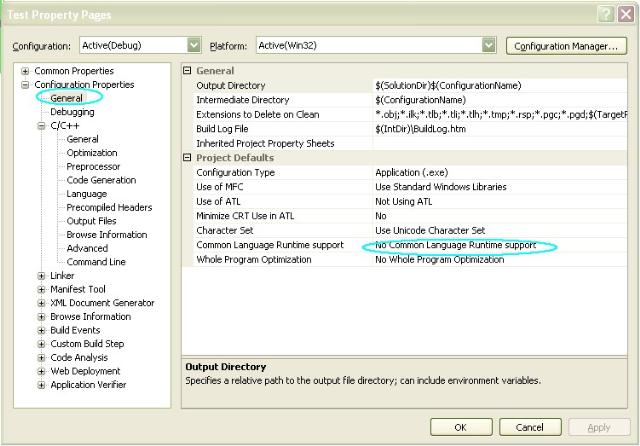
Task: Open the Platform dropdown showing Active(Win32)
Action: (376, 45)
